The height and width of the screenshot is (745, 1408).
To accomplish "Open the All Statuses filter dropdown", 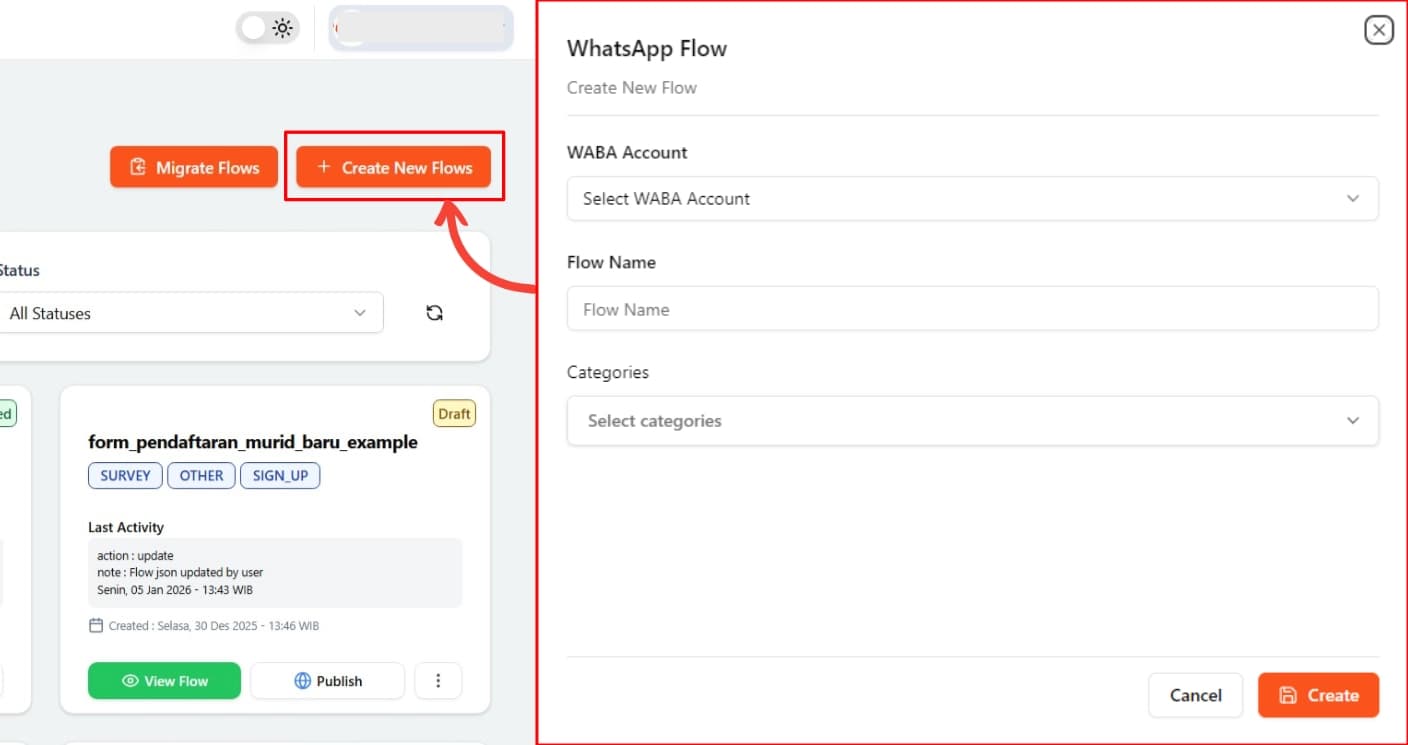I will pos(193,313).
